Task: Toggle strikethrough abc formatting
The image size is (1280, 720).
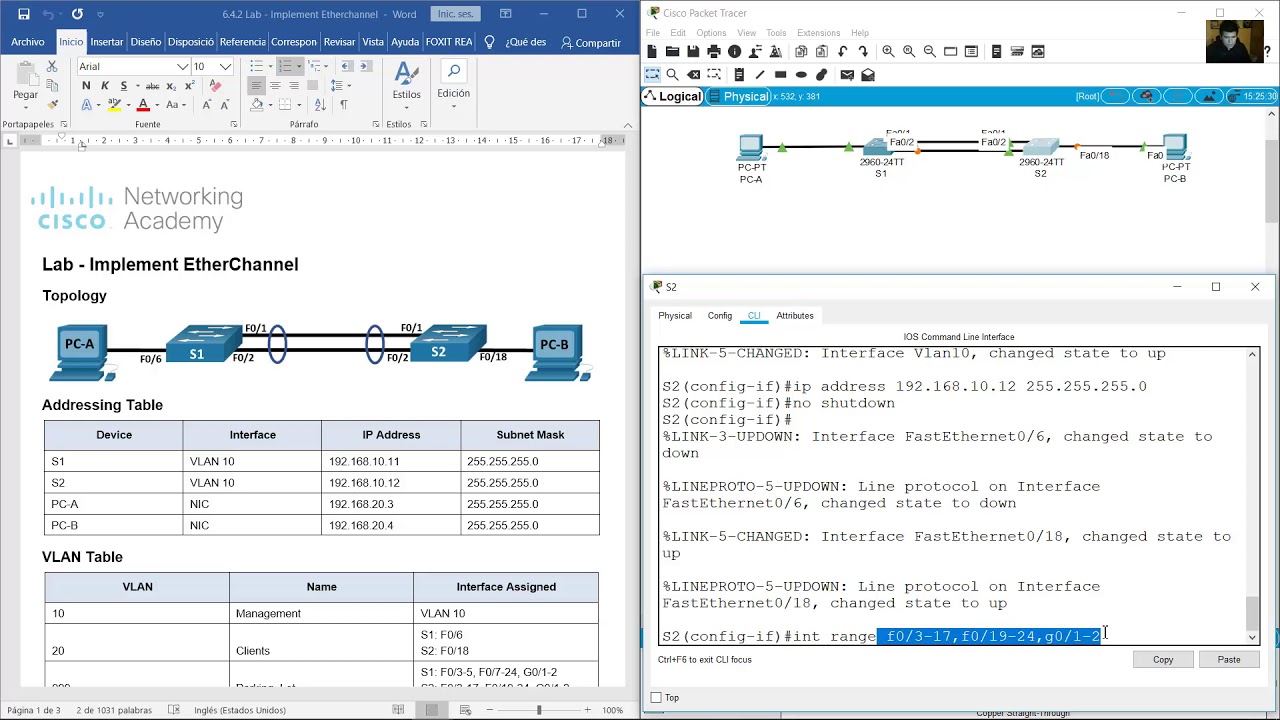Action: [151, 86]
